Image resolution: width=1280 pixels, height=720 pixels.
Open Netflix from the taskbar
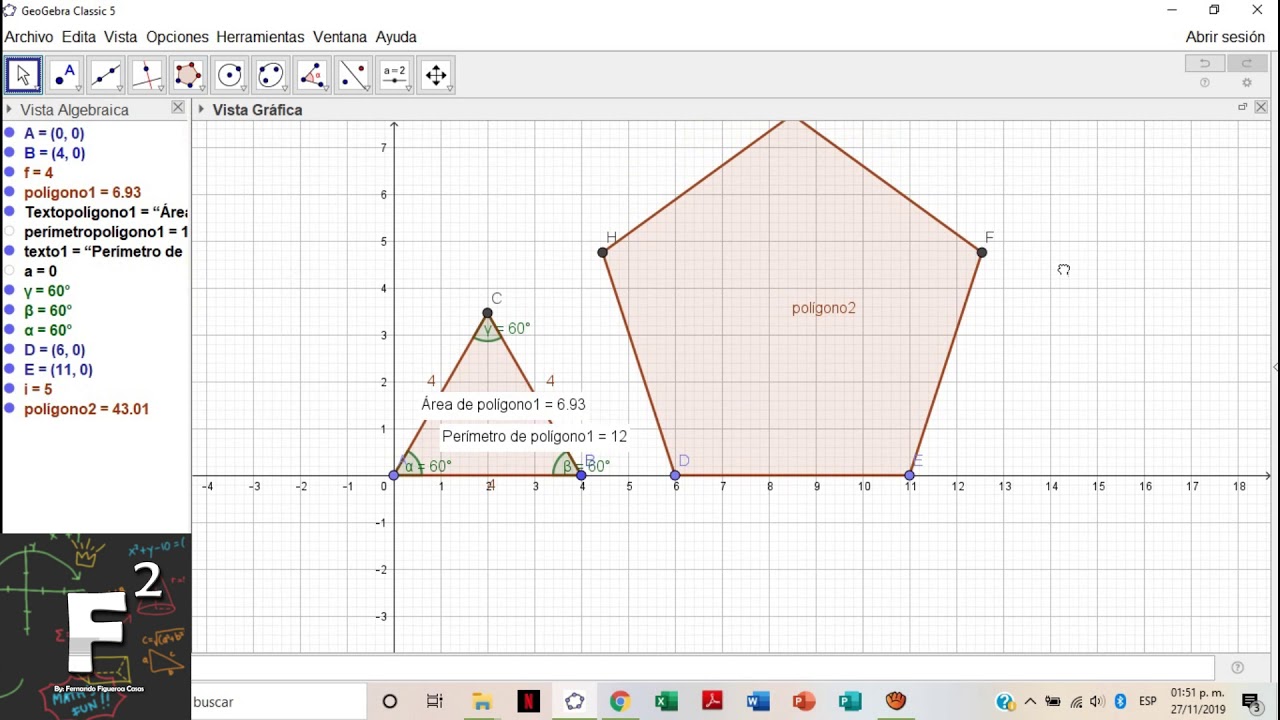(528, 702)
